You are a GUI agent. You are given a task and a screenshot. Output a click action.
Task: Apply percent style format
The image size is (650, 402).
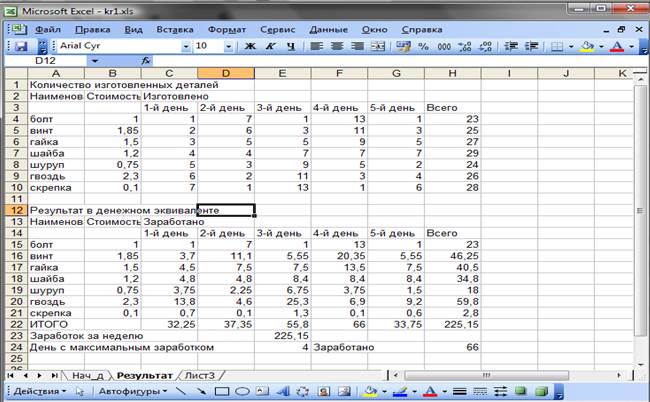pos(423,46)
